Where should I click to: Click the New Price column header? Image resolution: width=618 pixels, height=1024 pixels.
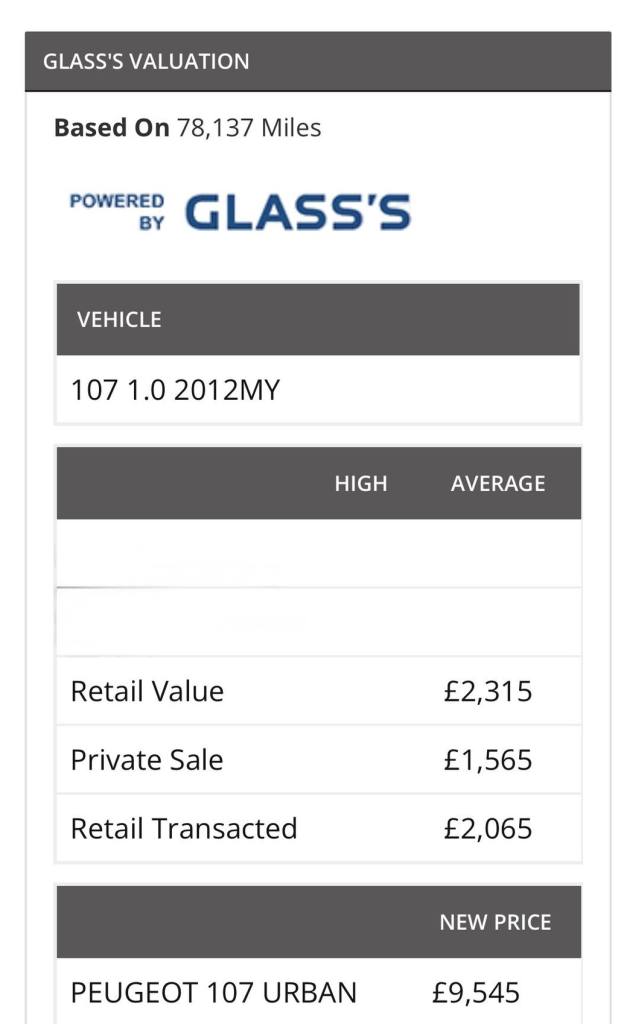(494, 921)
